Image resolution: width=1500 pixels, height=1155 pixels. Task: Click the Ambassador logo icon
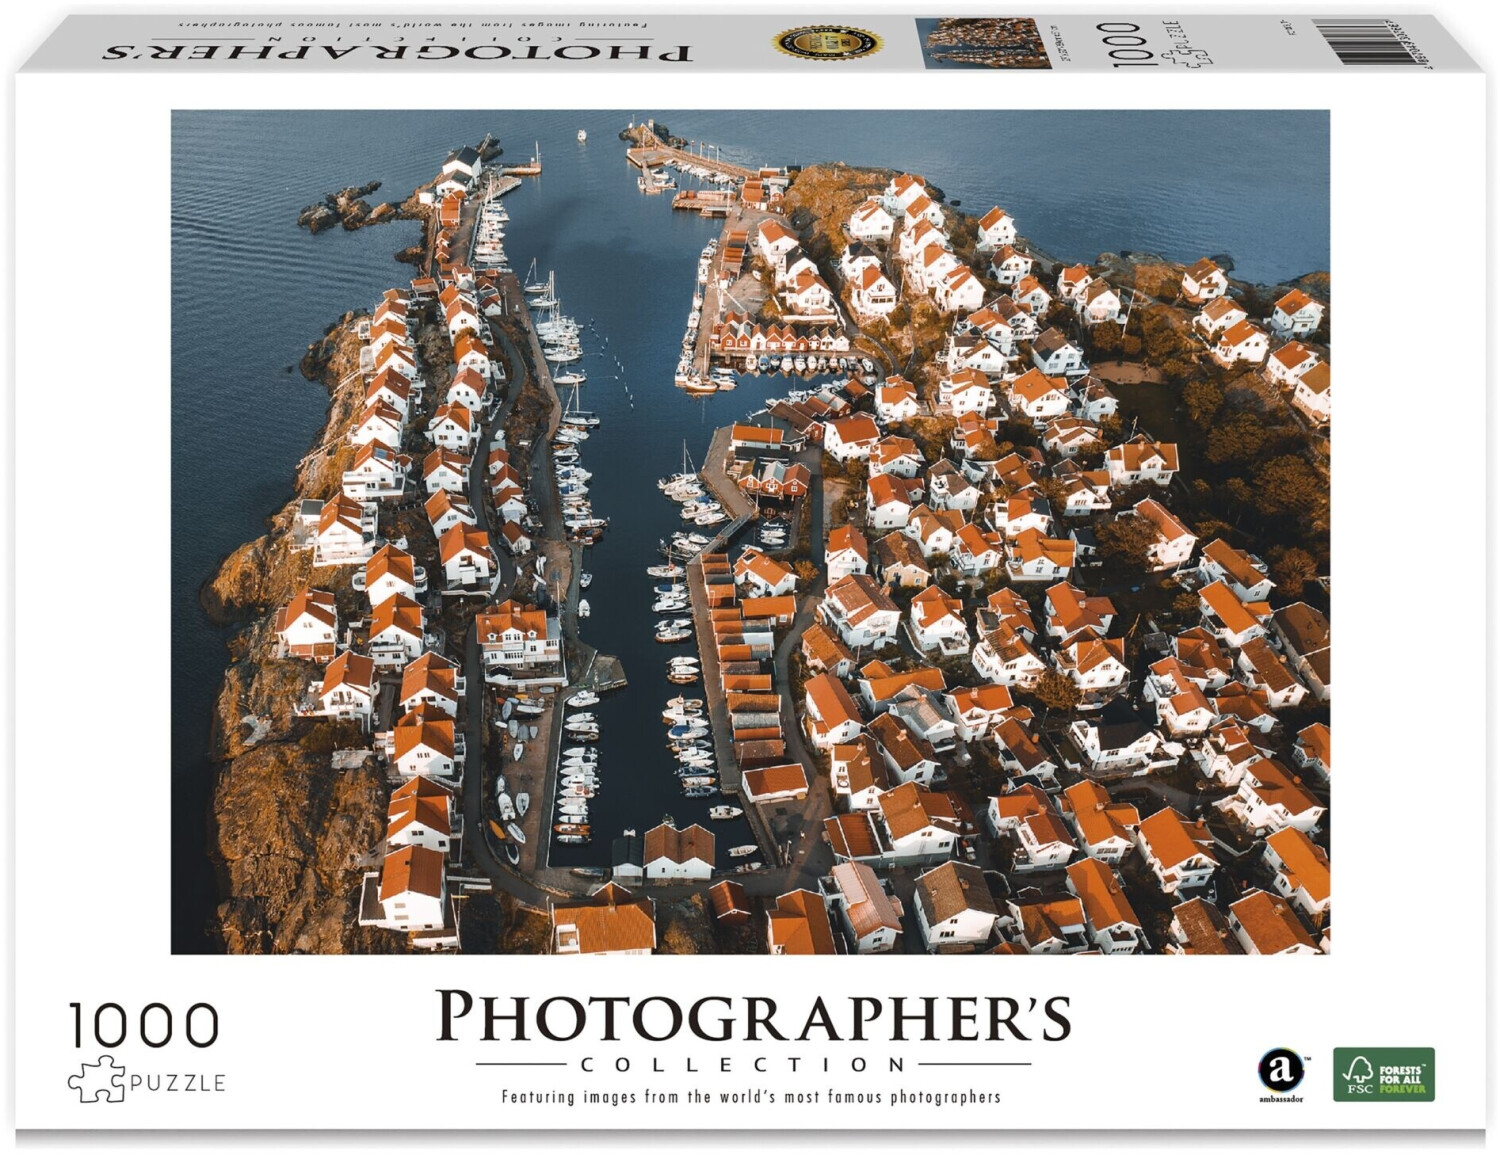point(1281,1070)
